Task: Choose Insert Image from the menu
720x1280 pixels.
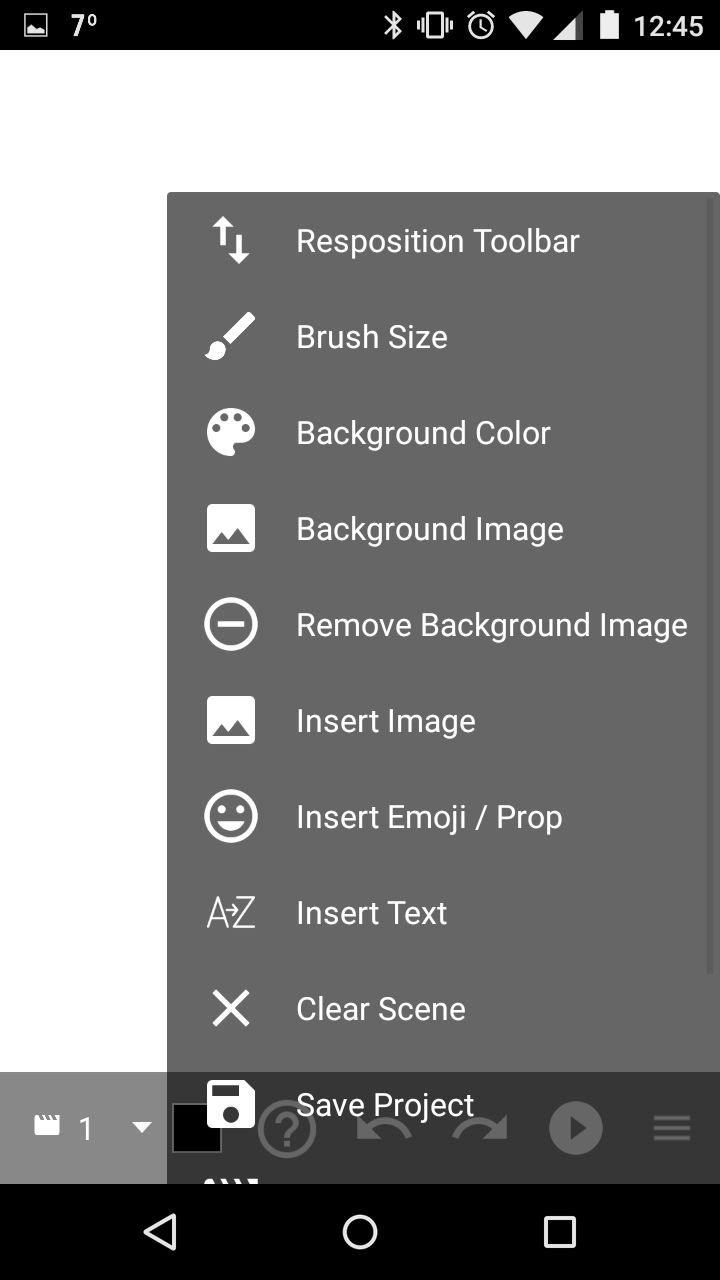Action: click(x=443, y=721)
